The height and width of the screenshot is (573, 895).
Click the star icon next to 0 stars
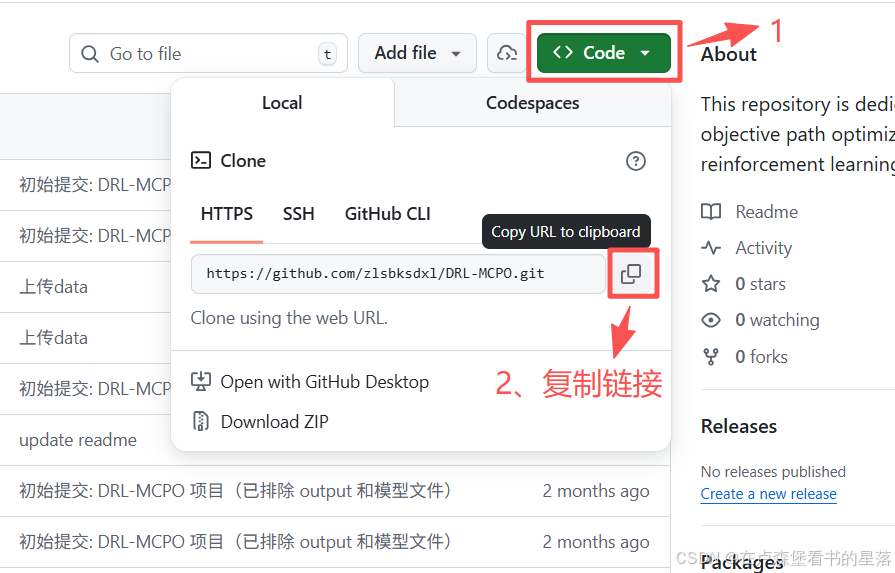(x=711, y=284)
